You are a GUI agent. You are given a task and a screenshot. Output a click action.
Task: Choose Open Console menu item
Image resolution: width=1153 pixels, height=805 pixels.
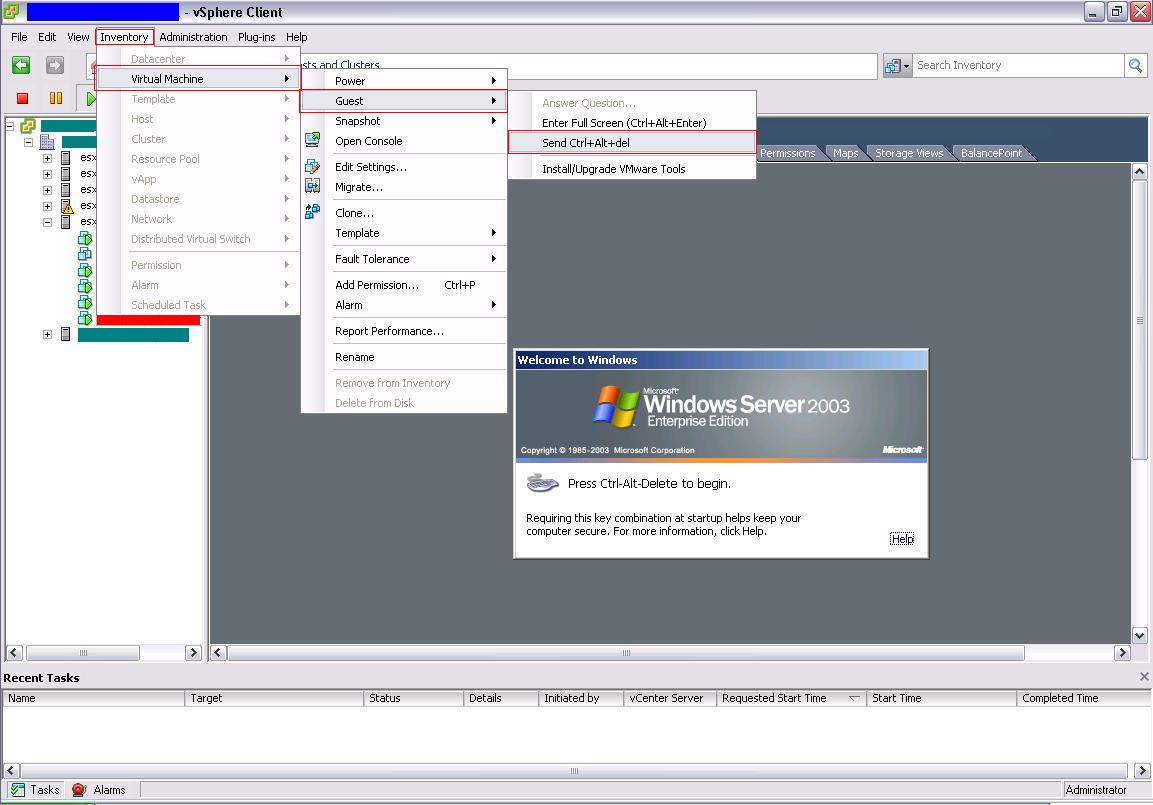pyautogui.click(x=404, y=140)
